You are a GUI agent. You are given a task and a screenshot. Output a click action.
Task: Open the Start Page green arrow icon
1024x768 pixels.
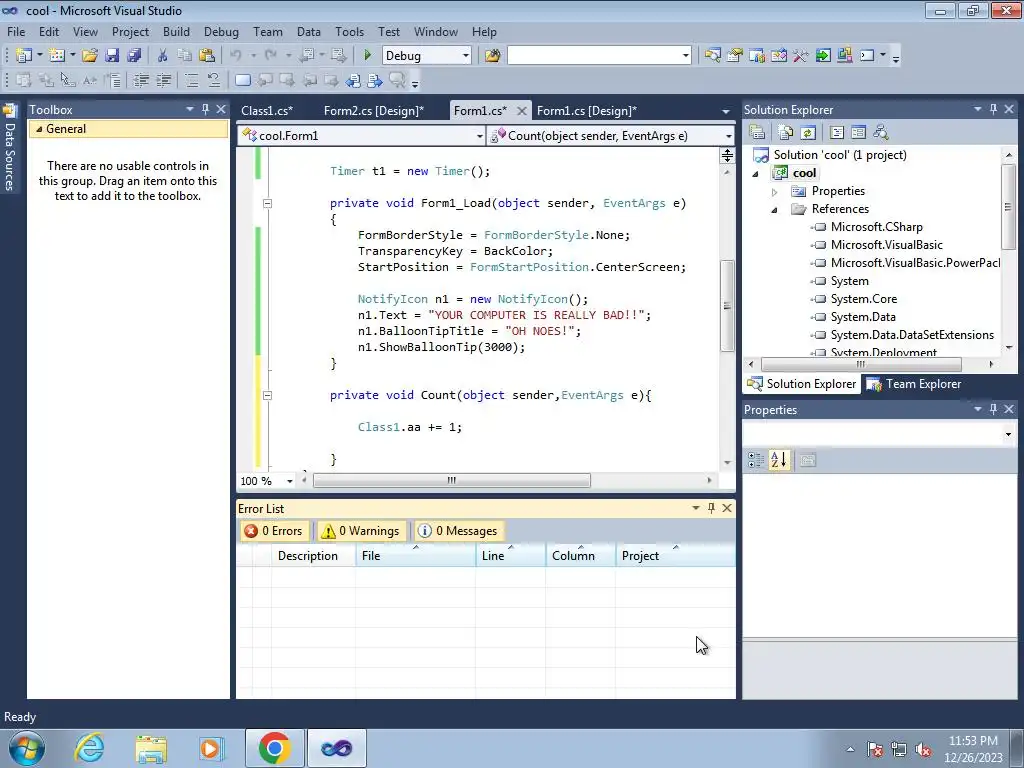823,56
